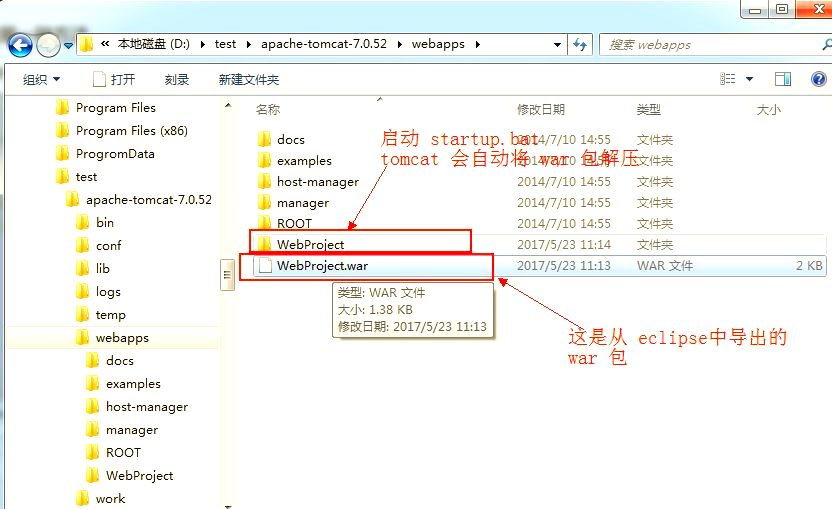Maximize the Explorer window
This screenshot has width=832, height=509.
tap(782, 9)
